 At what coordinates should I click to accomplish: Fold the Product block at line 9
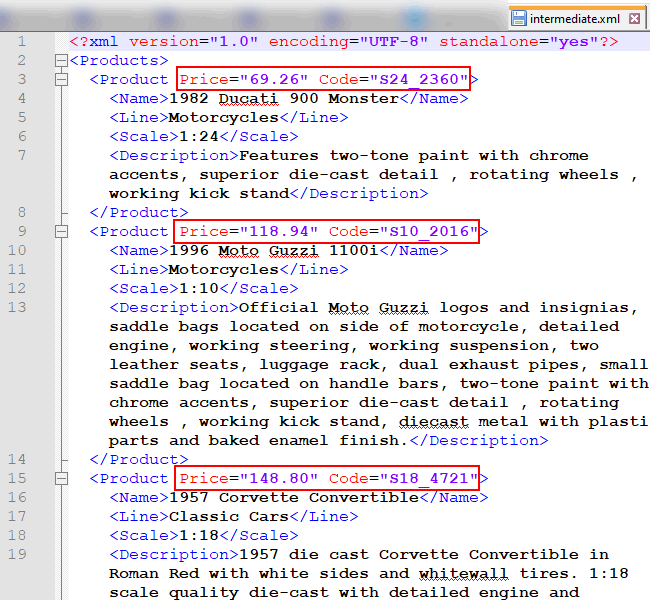[x=62, y=232]
